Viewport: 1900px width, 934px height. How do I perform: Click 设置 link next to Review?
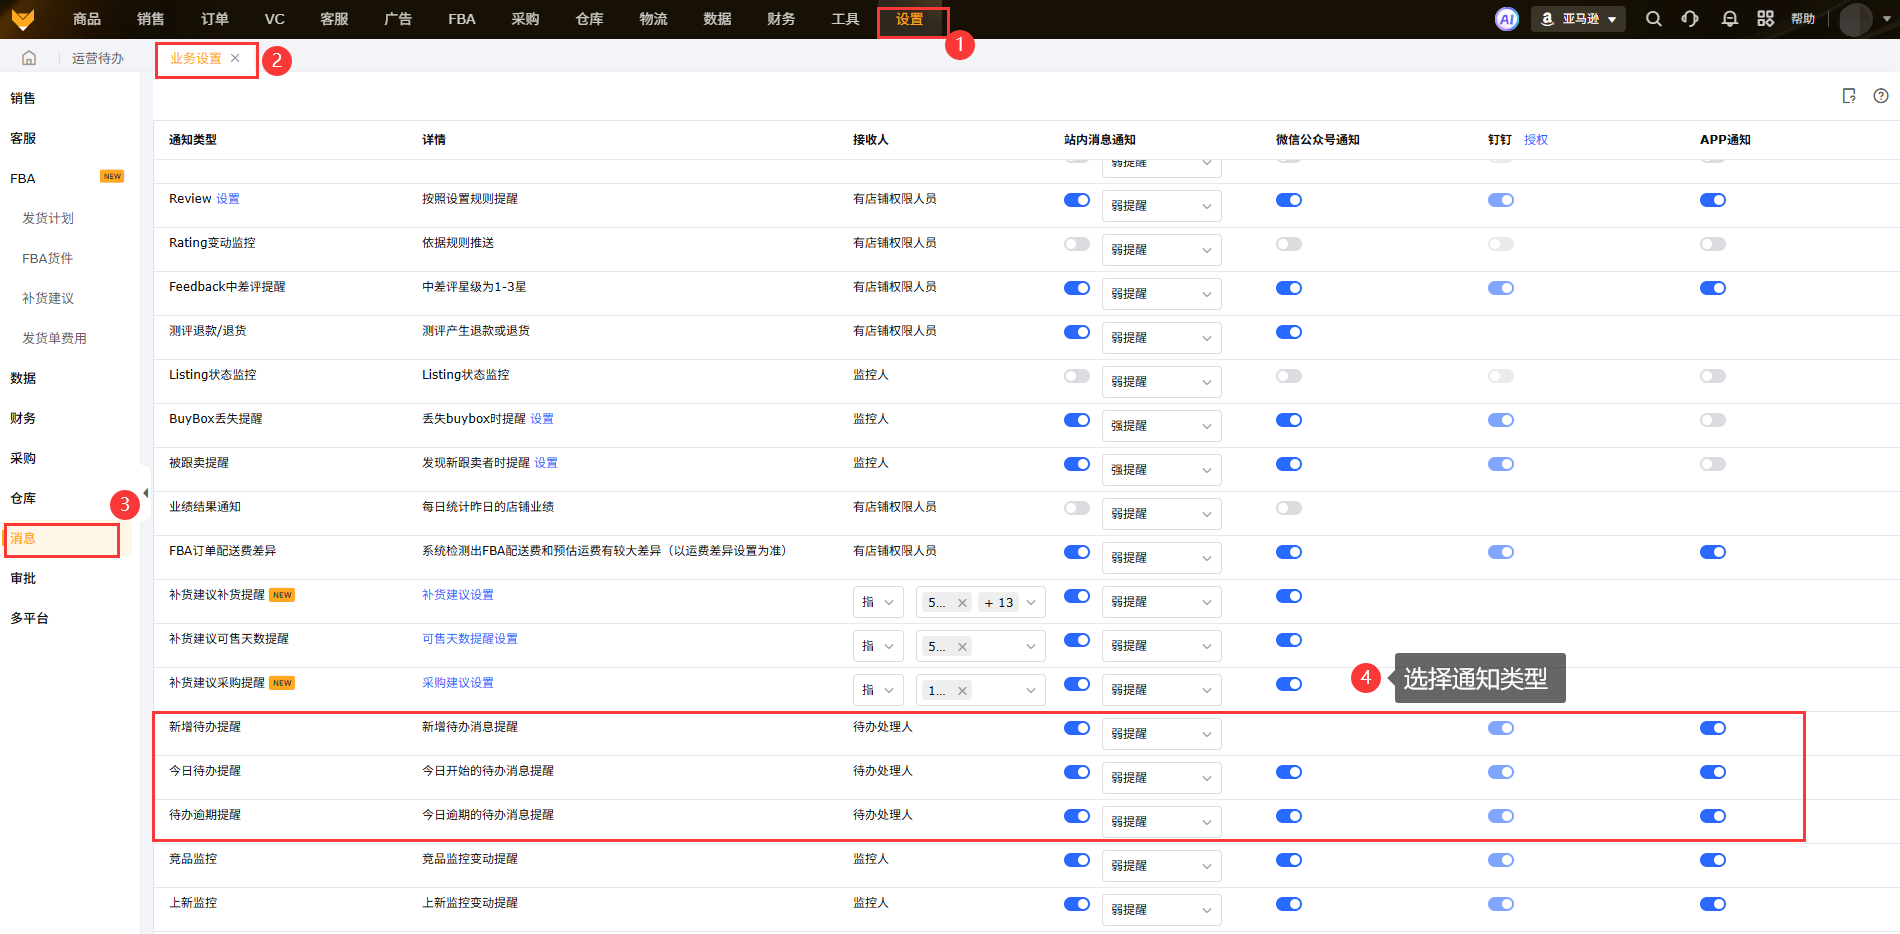tap(228, 199)
